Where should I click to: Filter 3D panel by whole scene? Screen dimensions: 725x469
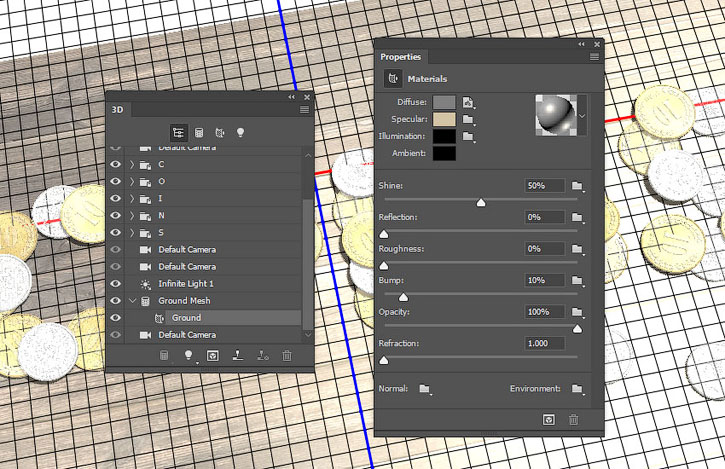coord(179,132)
